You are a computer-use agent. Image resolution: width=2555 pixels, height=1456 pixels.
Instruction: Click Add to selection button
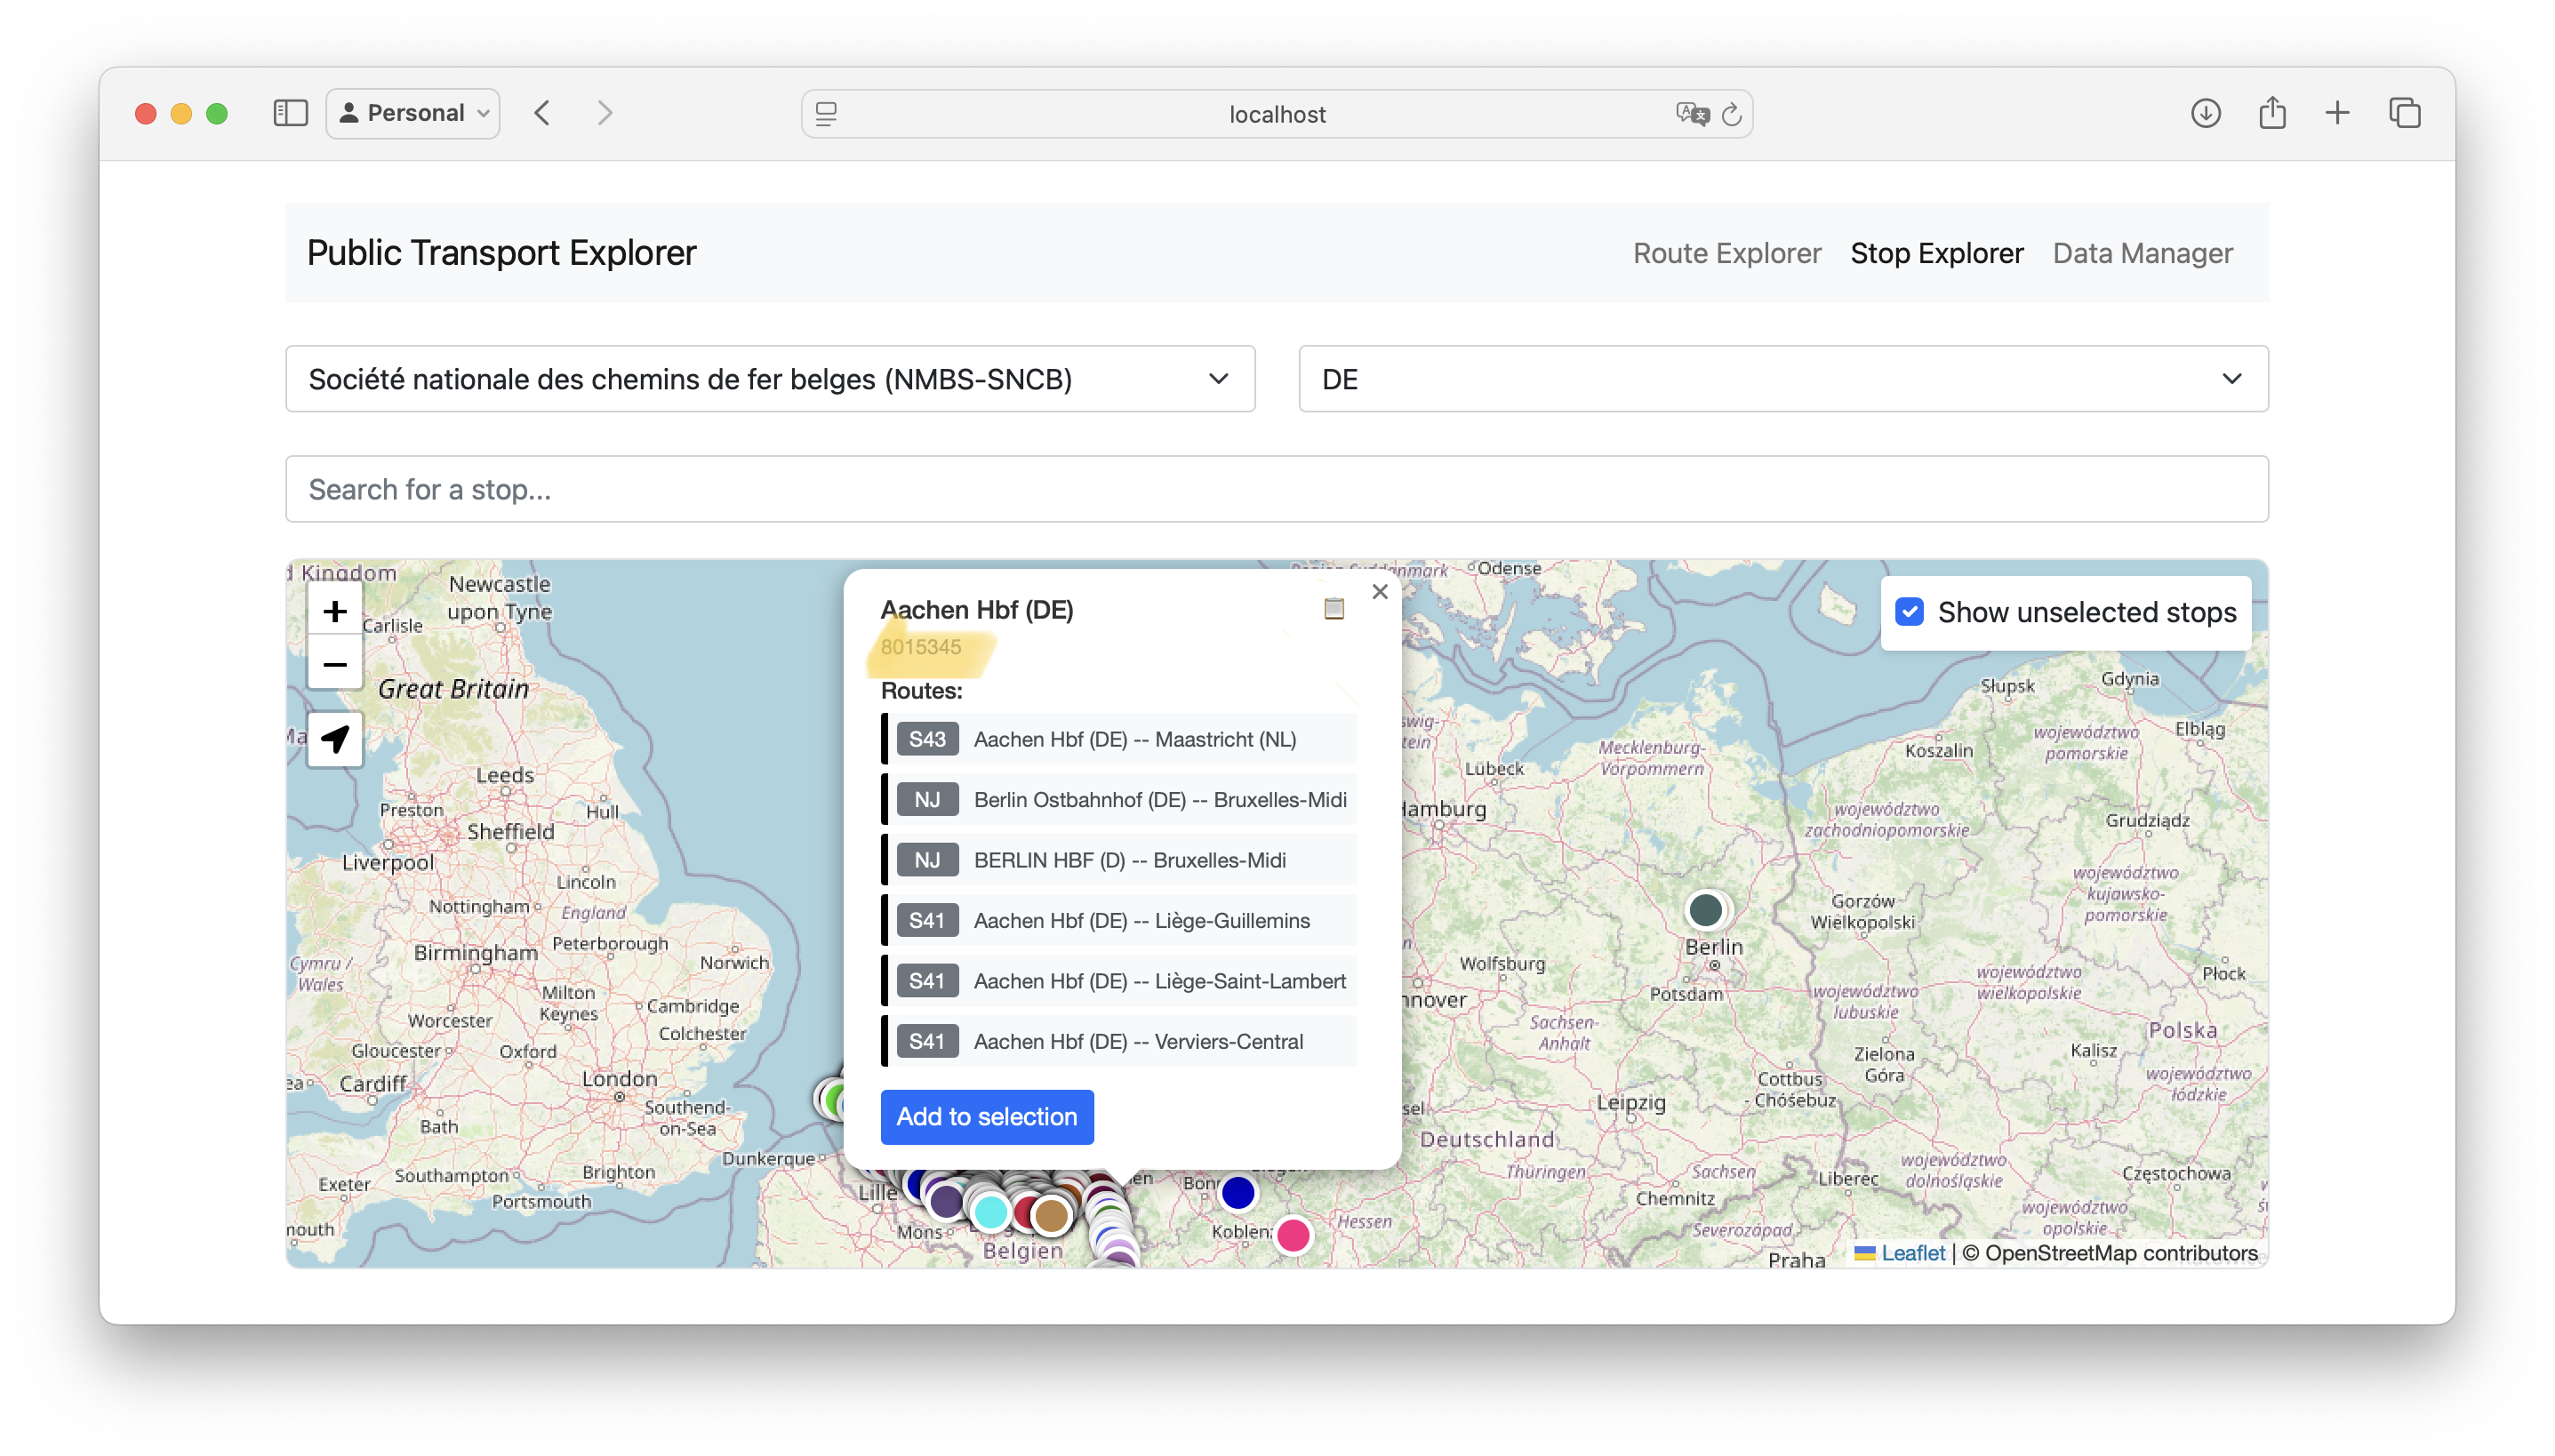pos(986,1116)
